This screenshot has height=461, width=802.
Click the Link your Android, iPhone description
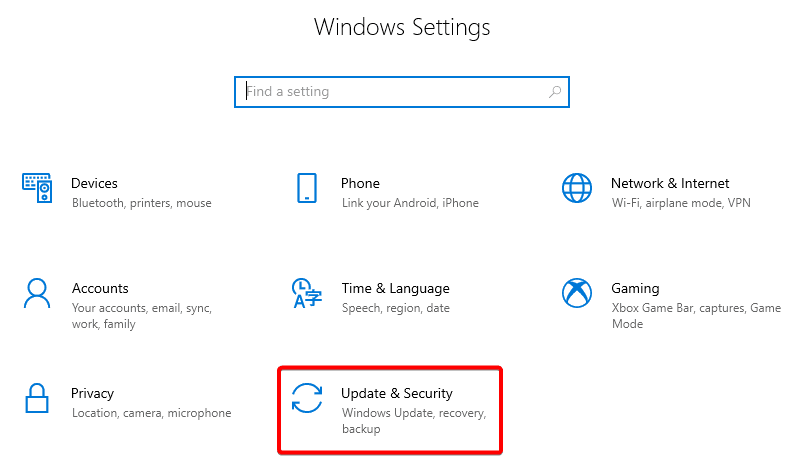[x=410, y=203]
